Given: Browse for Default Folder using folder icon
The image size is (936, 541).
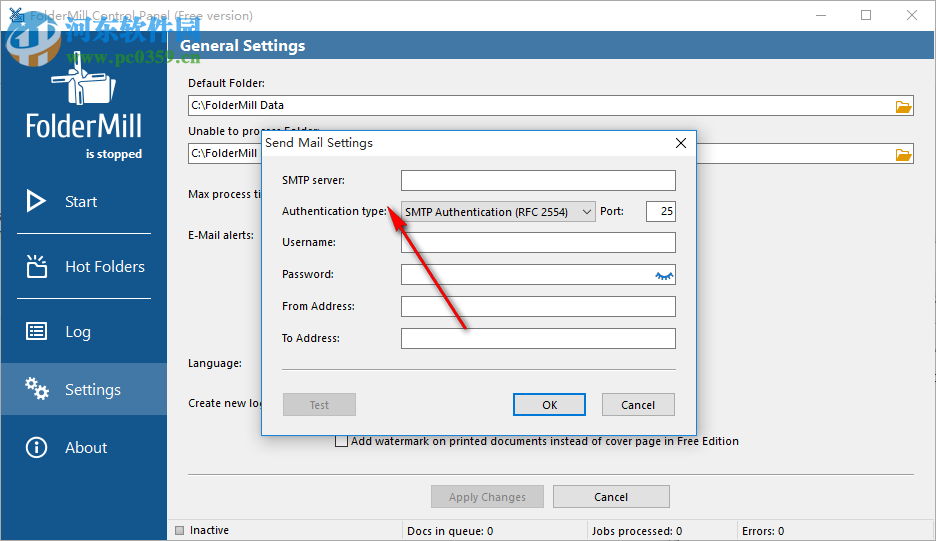Looking at the screenshot, I should point(903,106).
